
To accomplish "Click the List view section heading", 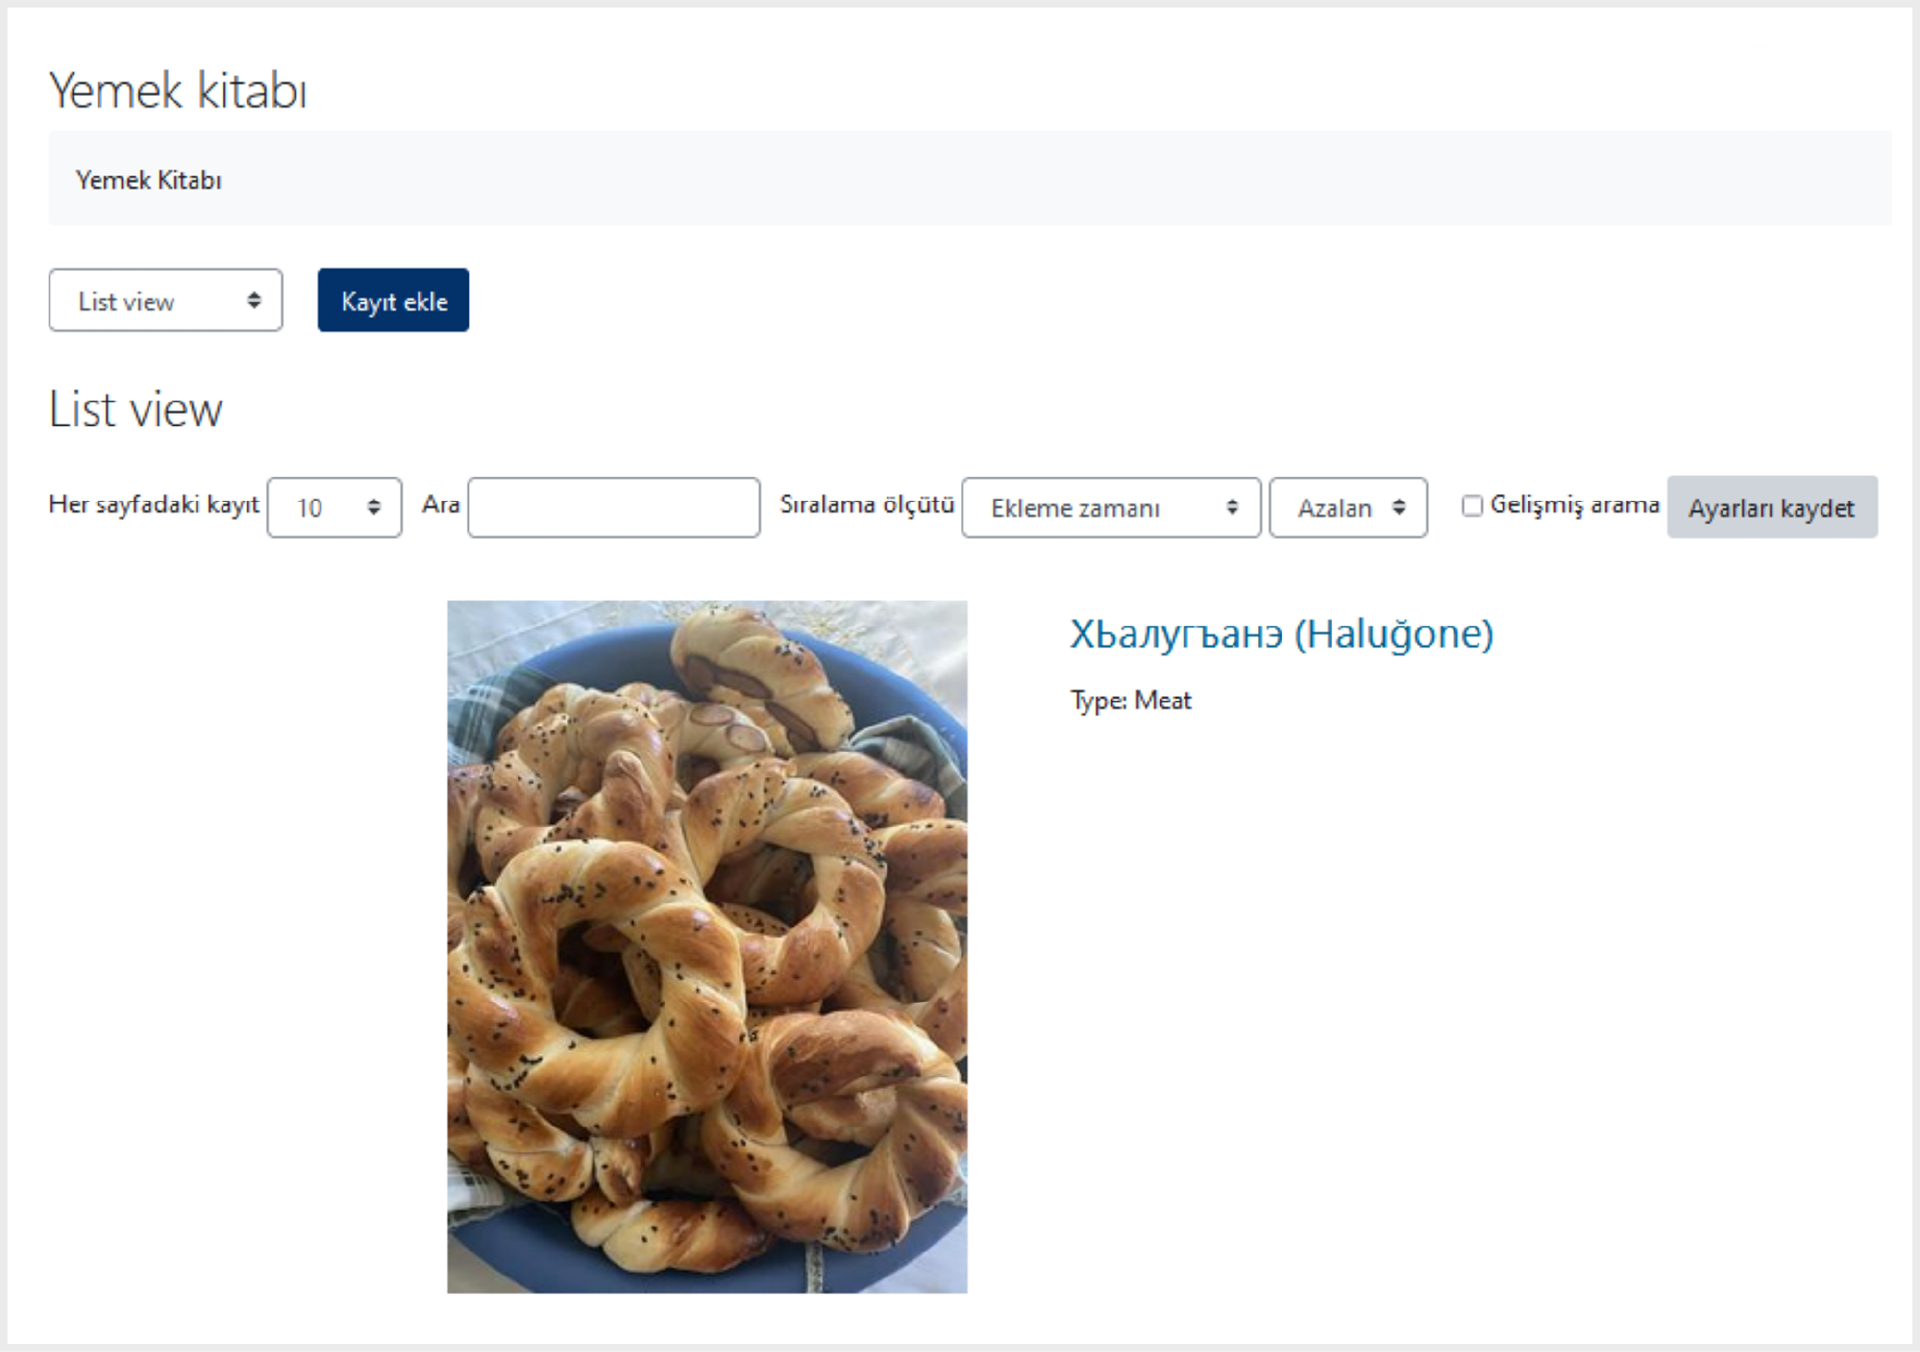I will pos(136,409).
